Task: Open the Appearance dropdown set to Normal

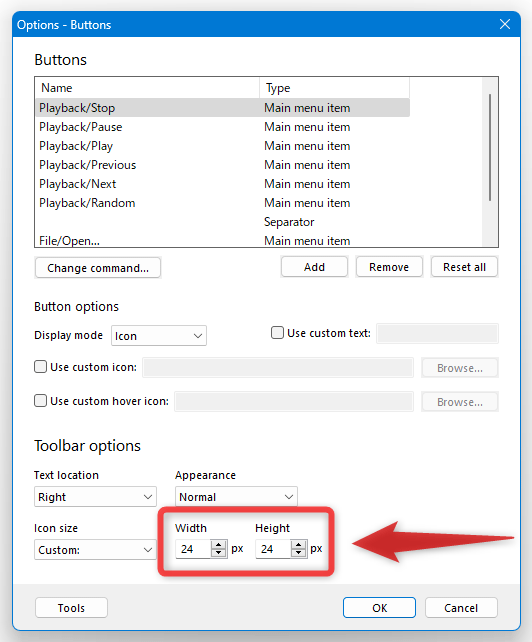Action: click(236, 497)
